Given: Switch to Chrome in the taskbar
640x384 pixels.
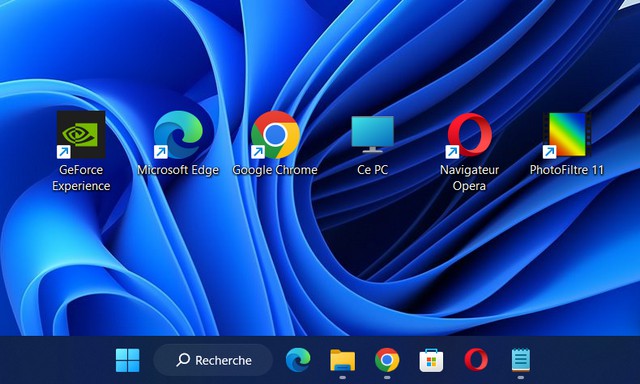Looking at the screenshot, I should pyautogui.click(x=387, y=360).
